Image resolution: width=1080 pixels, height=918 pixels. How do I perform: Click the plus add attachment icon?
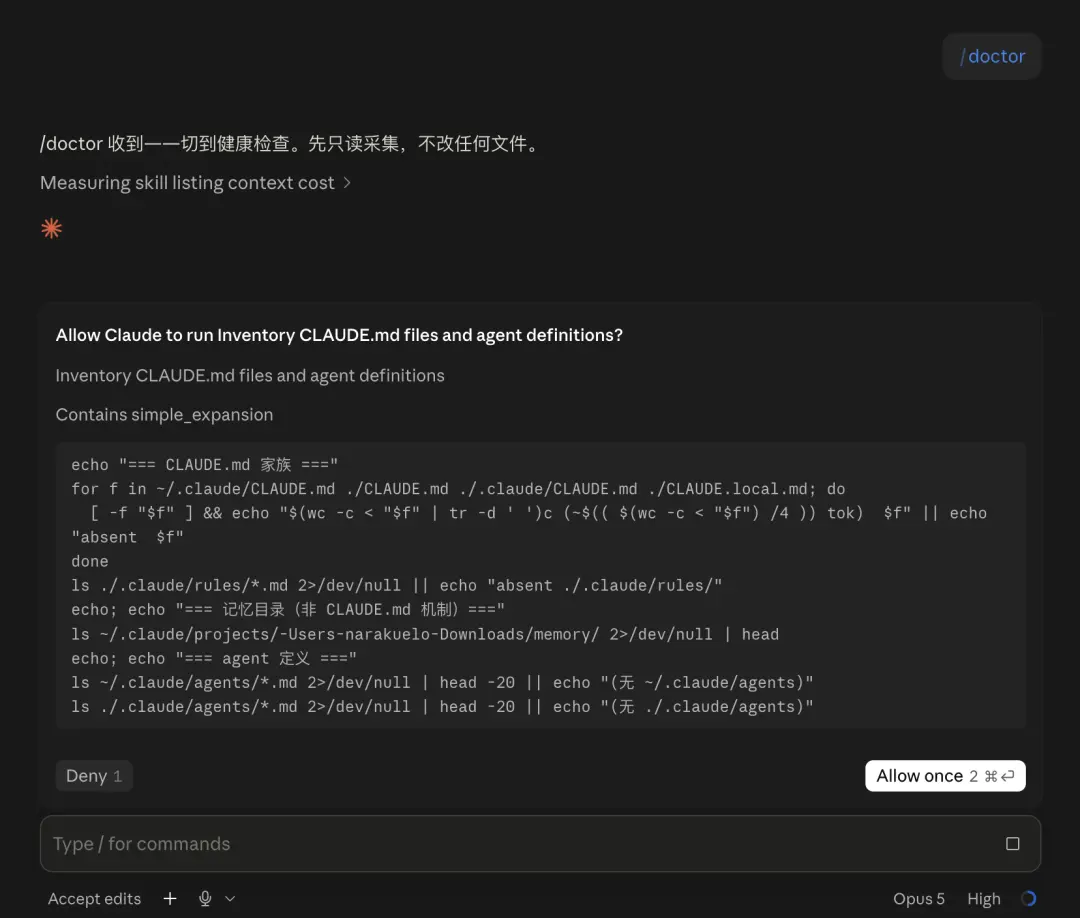(170, 899)
